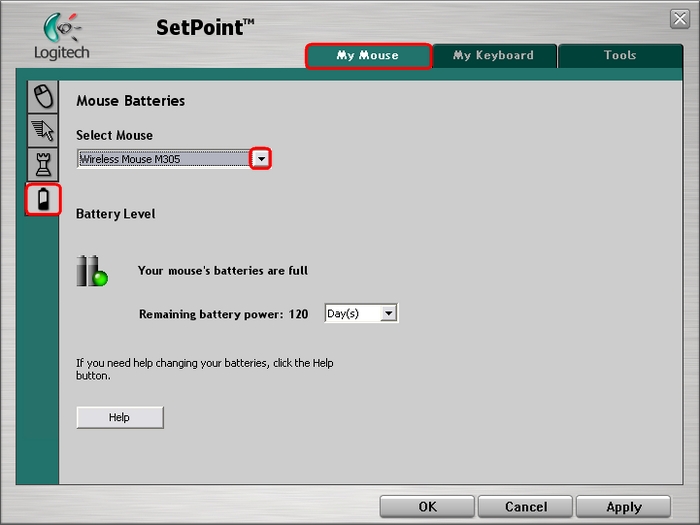Confirm settings with the OK button
Viewport: 700px width, 525px height.
(x=427, y=507)
